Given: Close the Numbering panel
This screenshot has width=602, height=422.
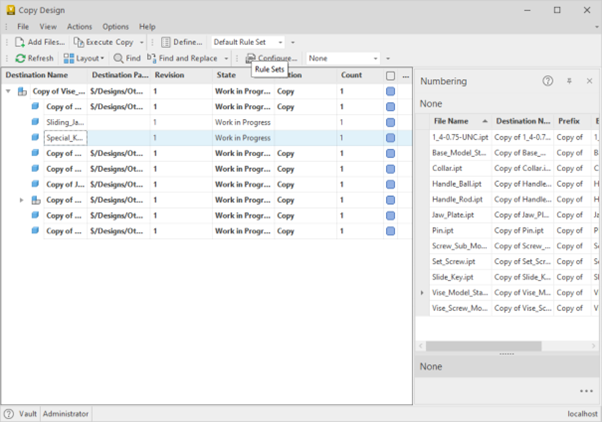Looking at the screenshot, I should coord(589,81).
